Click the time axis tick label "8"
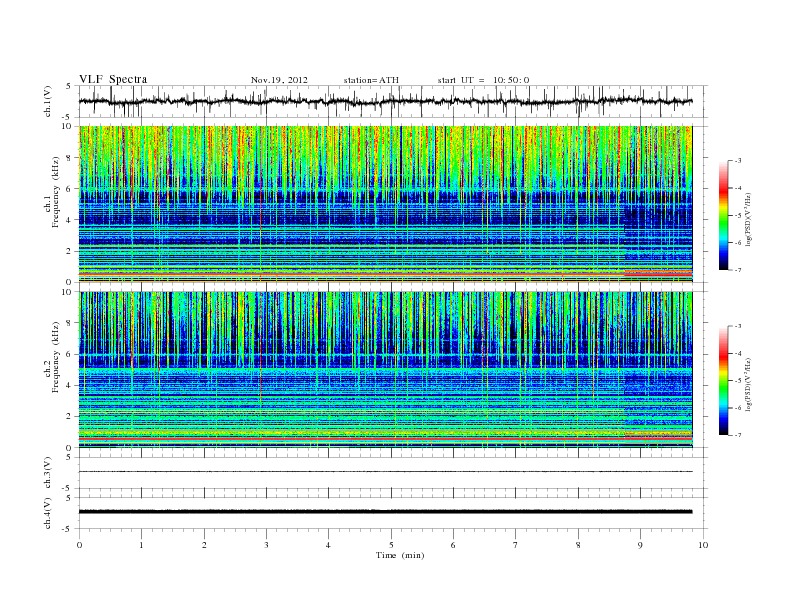792x612 pixels. (578, 545)
